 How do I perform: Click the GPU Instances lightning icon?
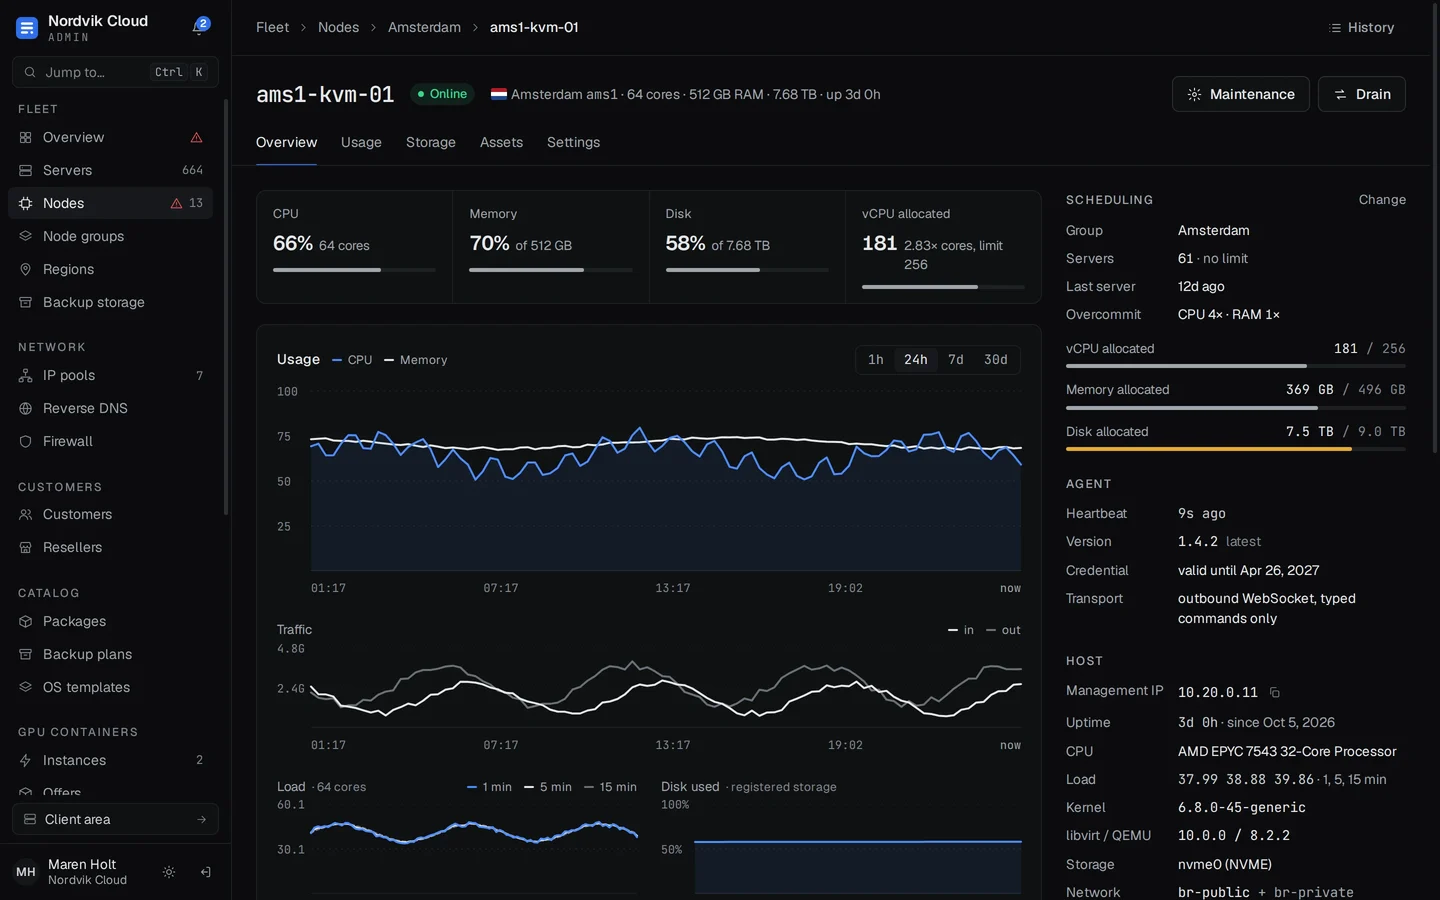coord(26,760)
